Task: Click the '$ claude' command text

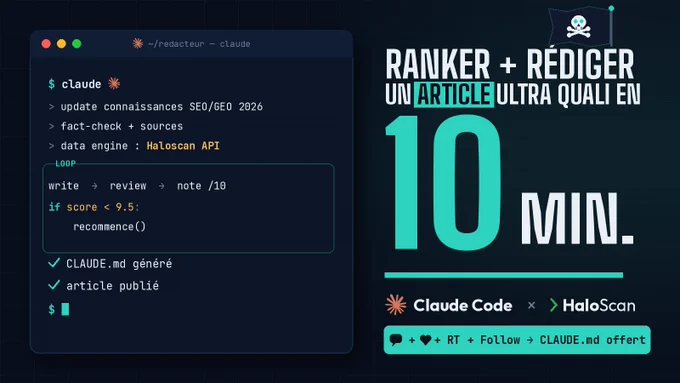Action: (x=75, y=84)
